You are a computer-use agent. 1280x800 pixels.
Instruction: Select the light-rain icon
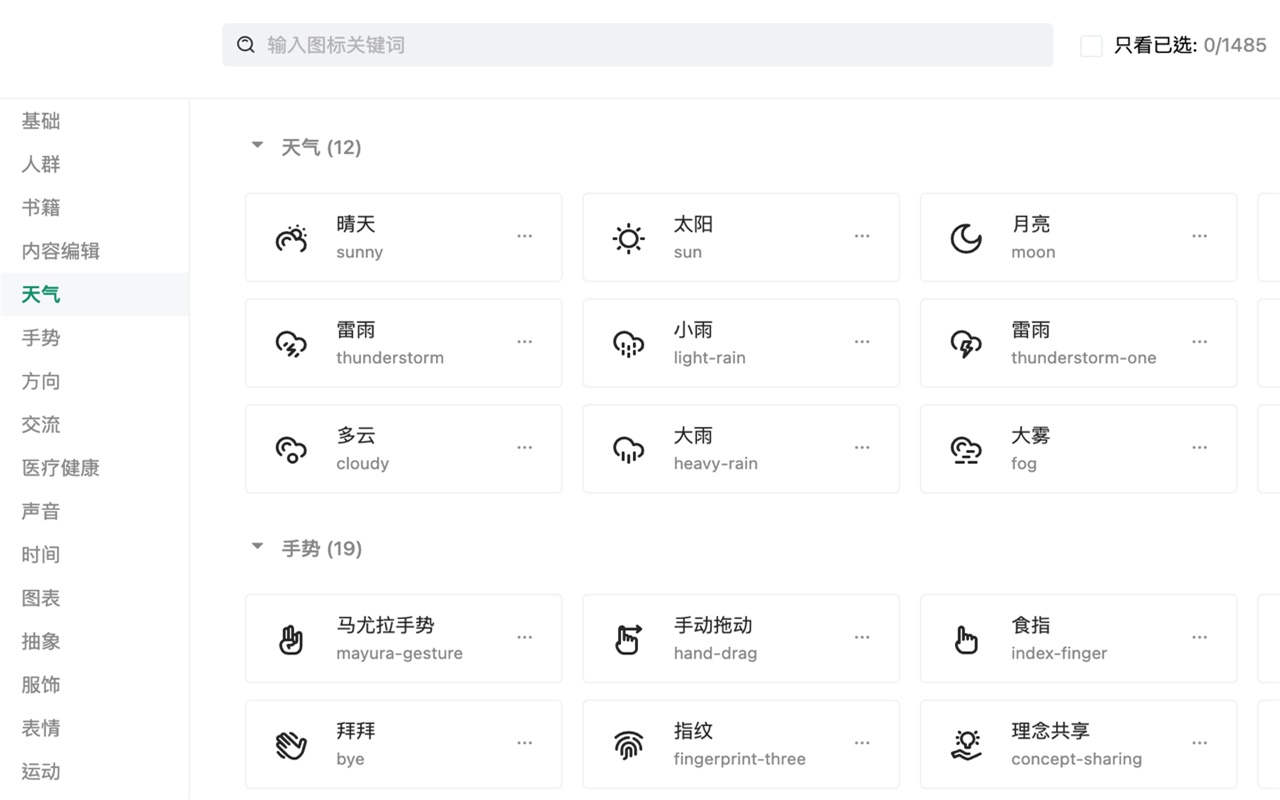pos(629,344)
